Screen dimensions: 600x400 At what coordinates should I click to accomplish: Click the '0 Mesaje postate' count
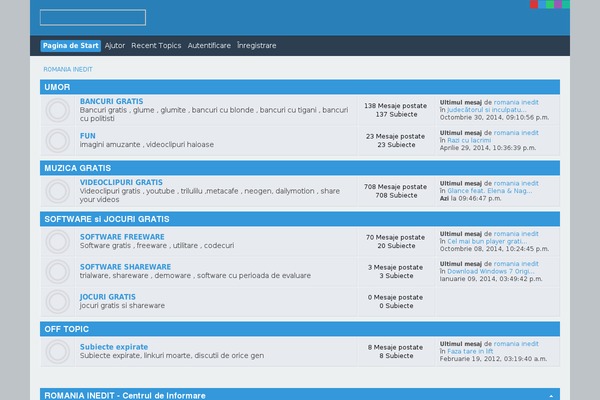tap(396, 297)
